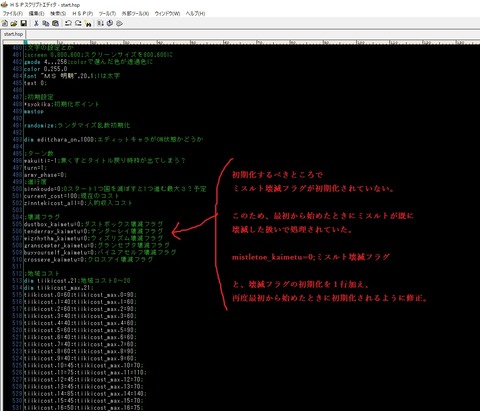Click the 'sinnkoudo=0' line
The width and height of the screenshot is (480, 411).
[x=115, y=189]
